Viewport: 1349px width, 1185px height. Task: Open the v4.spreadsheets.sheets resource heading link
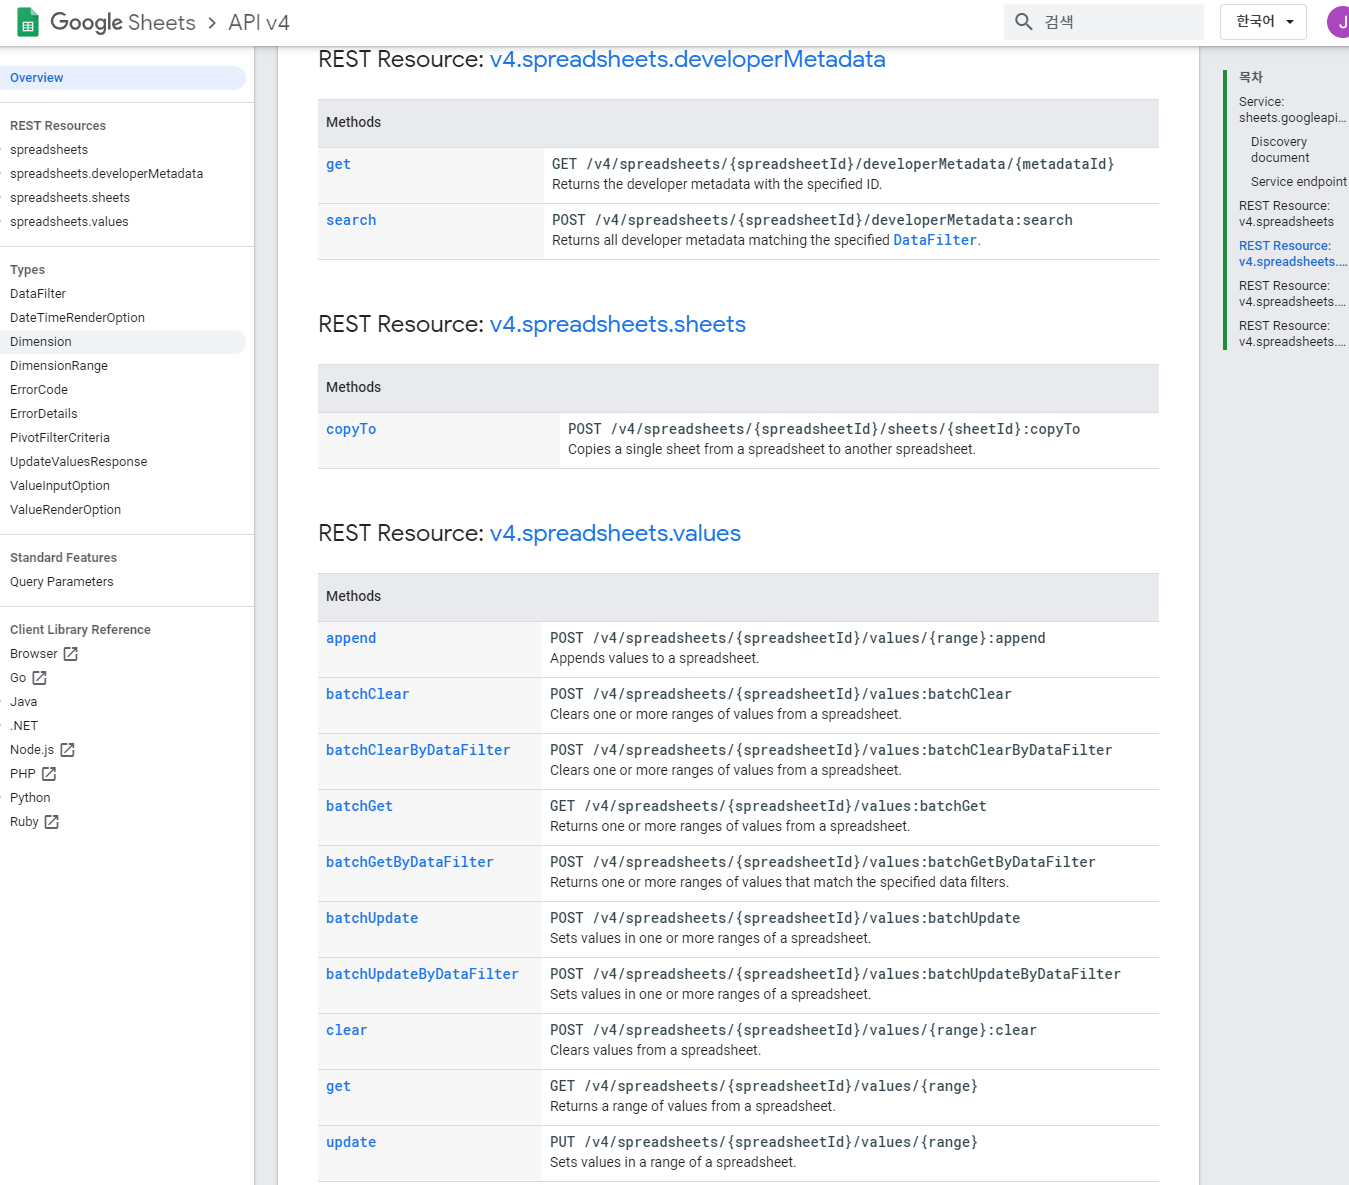(x=618, y=324)
